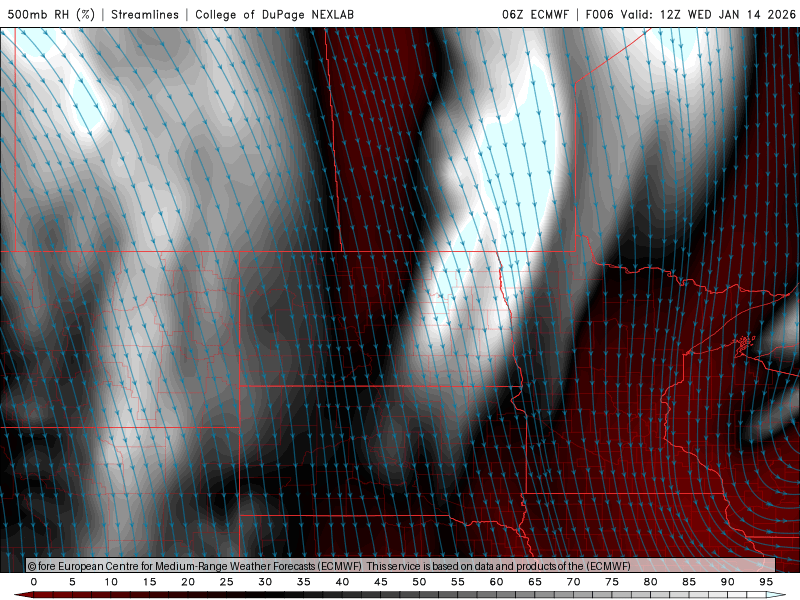The image size is (800, 600).
Task: Click 'F006 Valid: 12Z WED JAN 14 2026'
Action: 691,14
